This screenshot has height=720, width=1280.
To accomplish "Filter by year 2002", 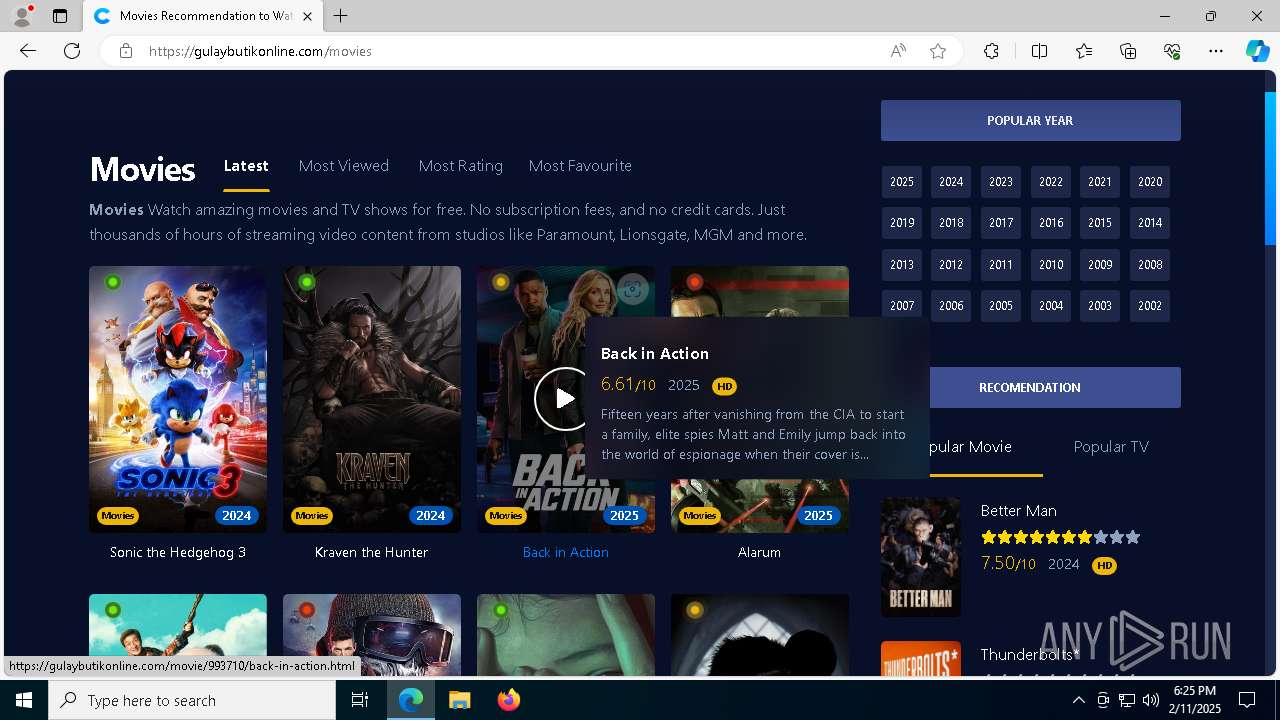I will pos(1150,306).
